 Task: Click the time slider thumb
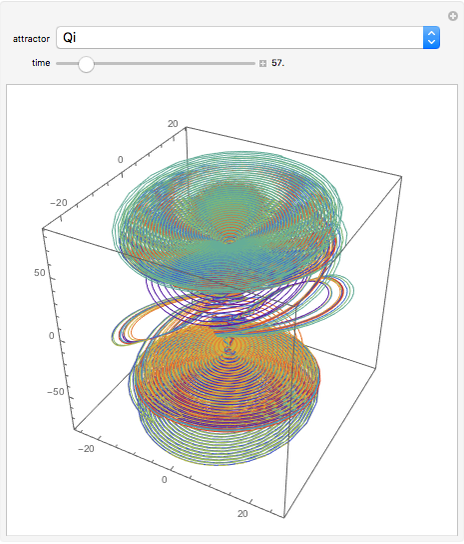pos(86,64)
